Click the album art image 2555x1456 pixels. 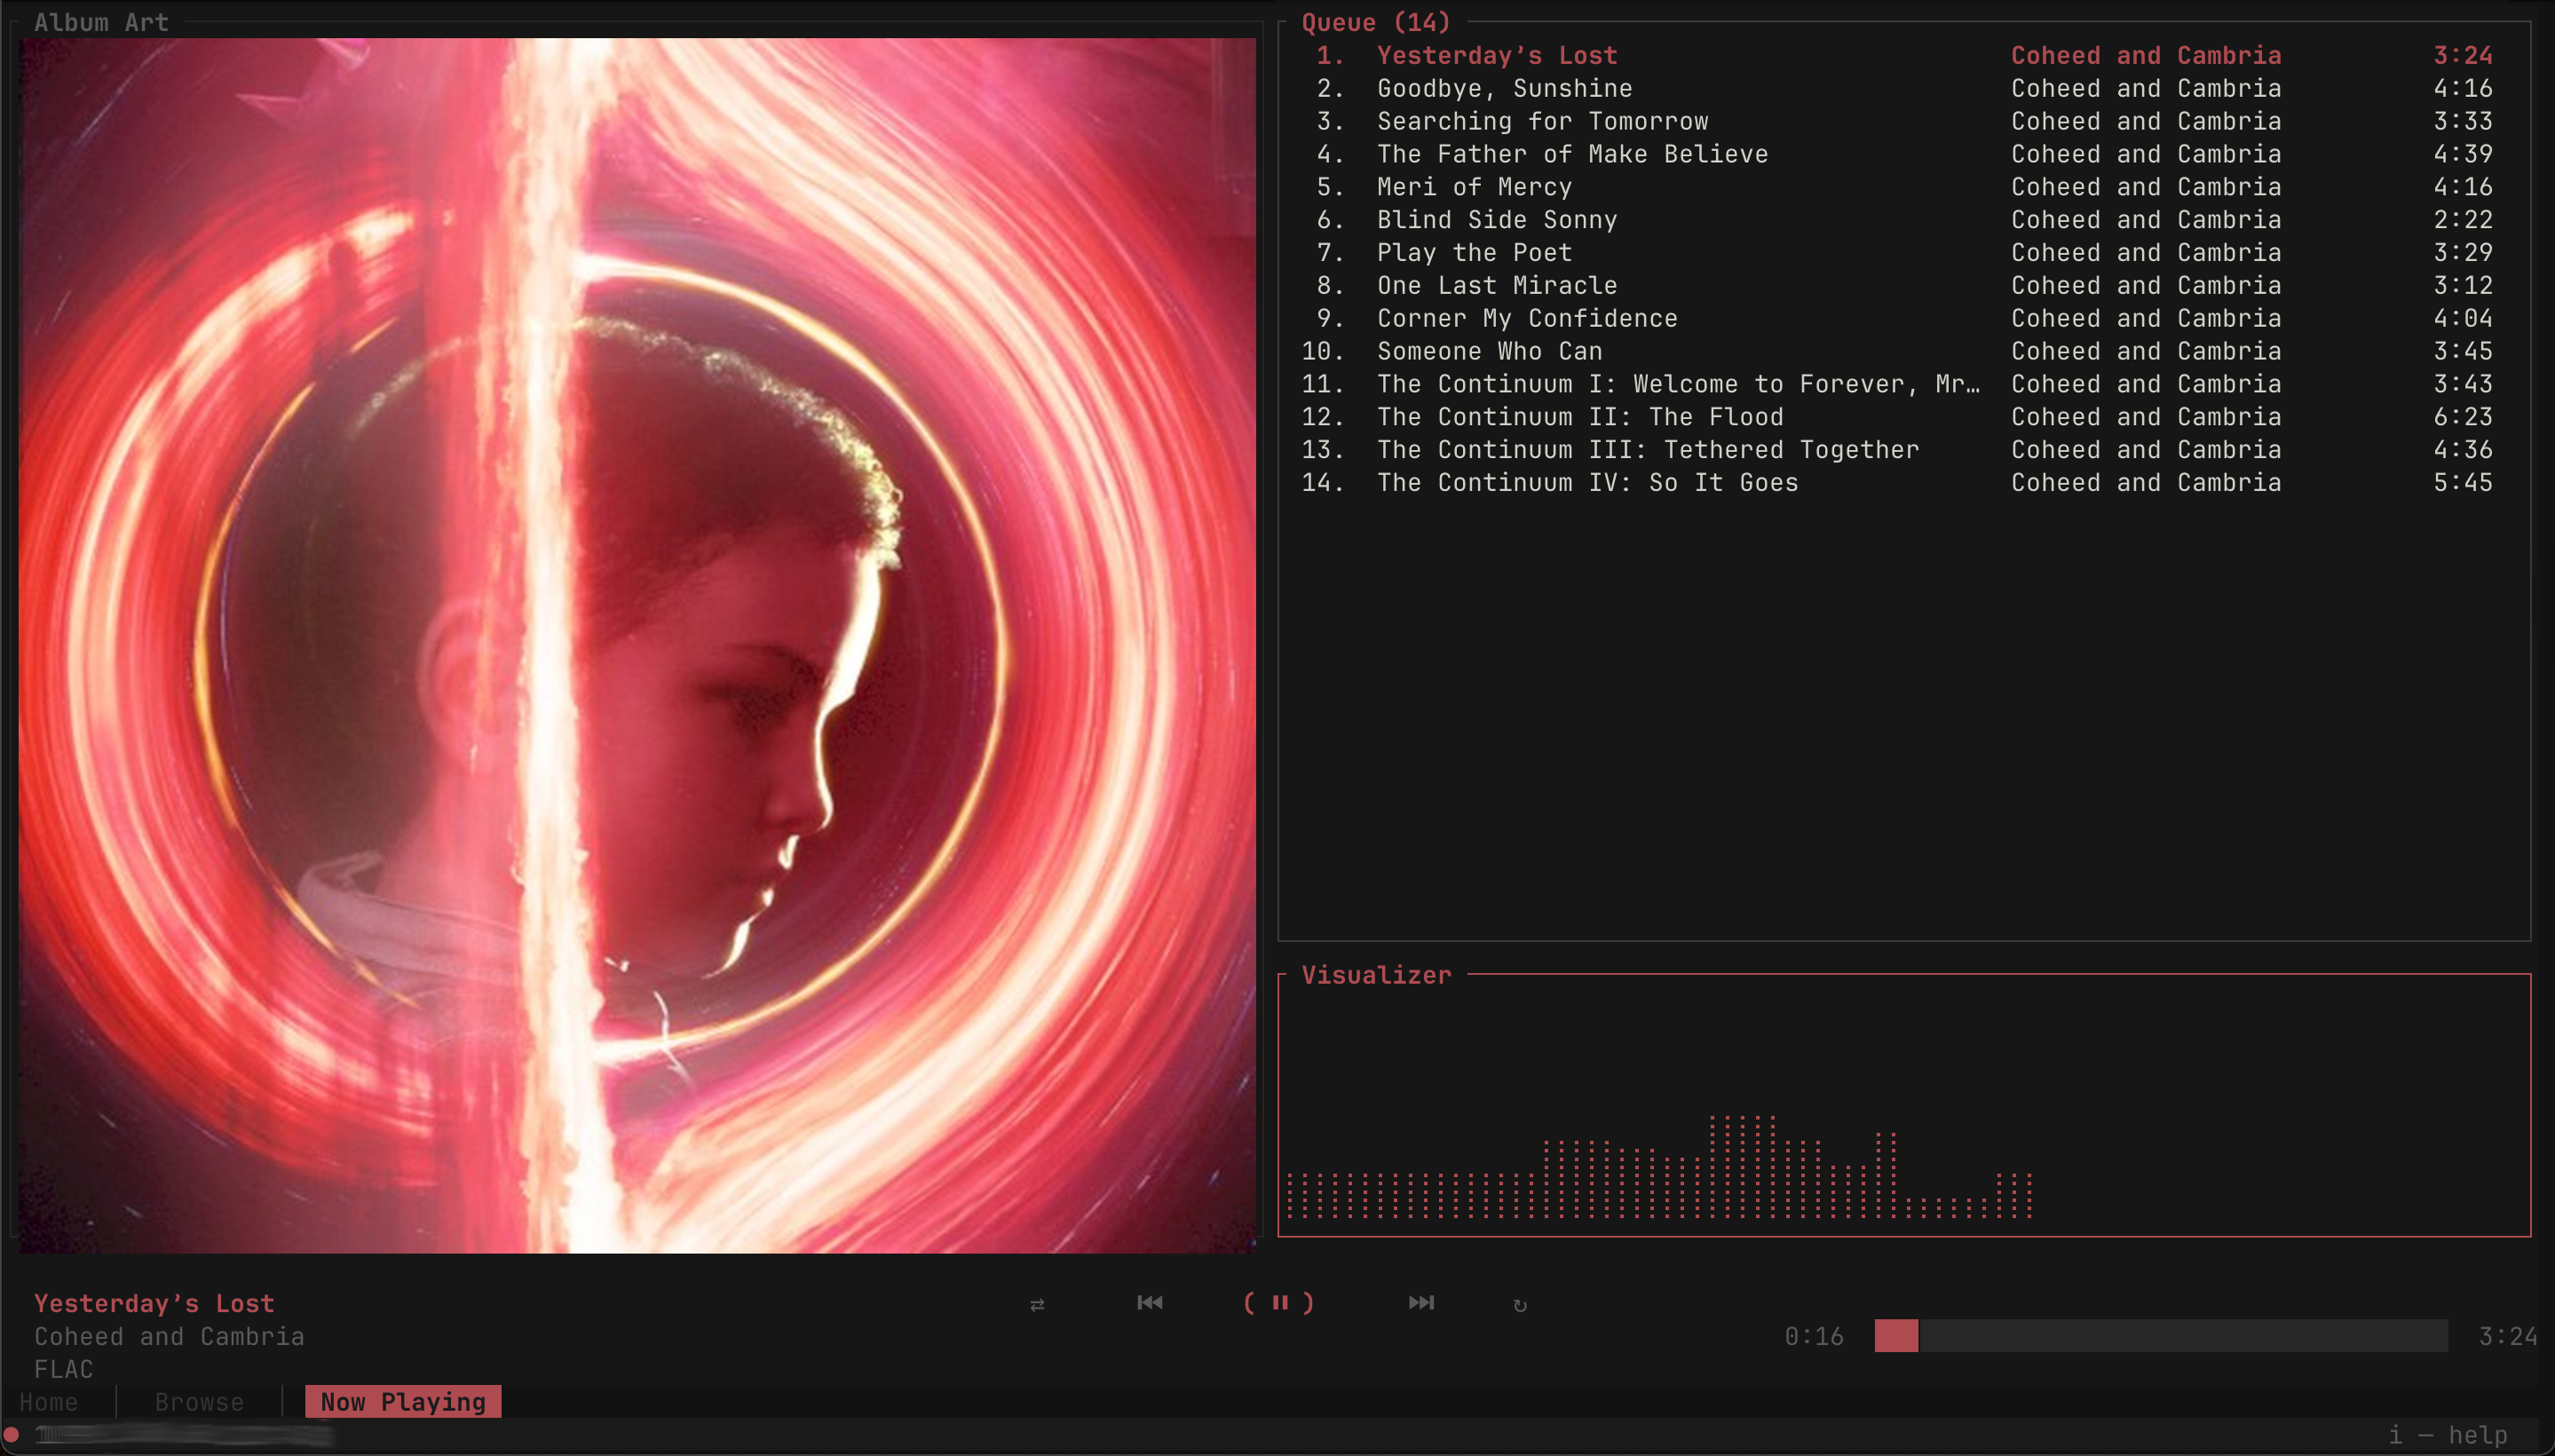[x=637, y=645]
